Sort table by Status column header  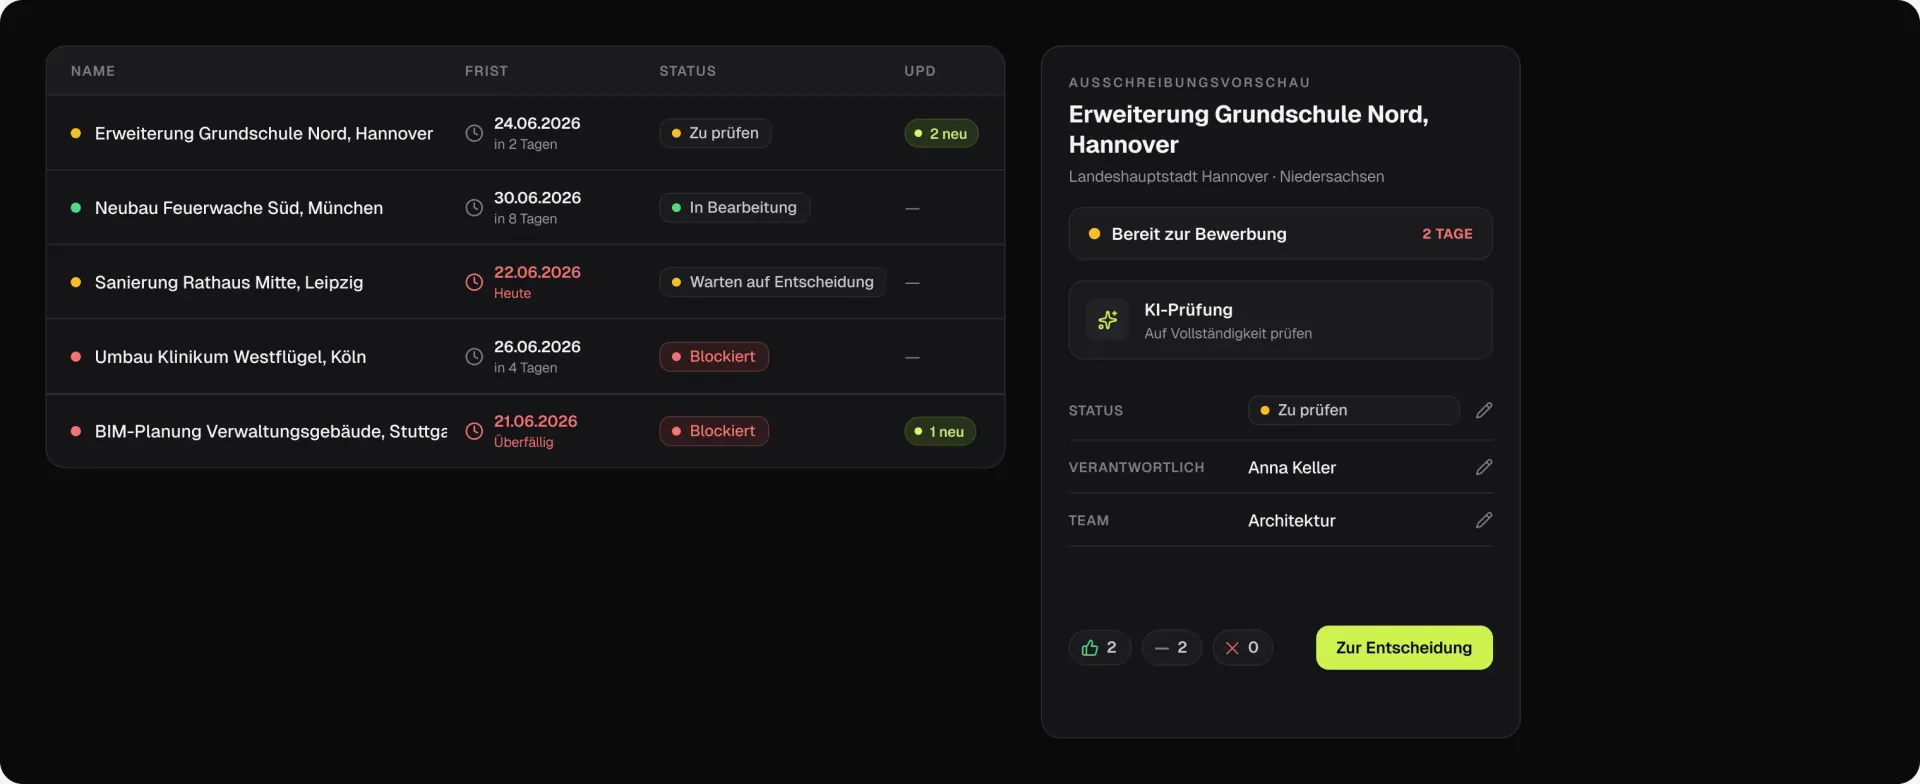click(688, 71)
